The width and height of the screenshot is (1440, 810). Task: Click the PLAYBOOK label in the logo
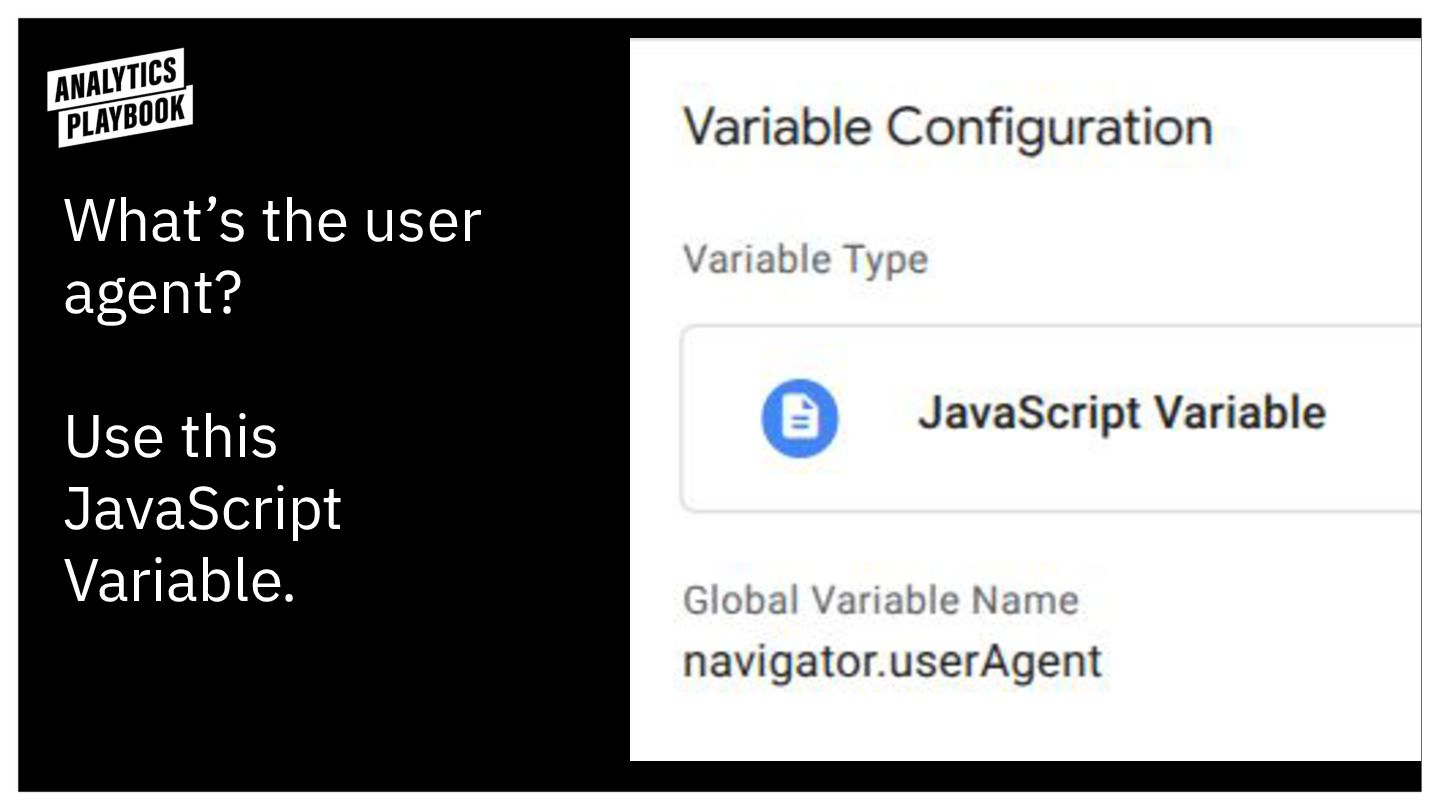[127, 118]
